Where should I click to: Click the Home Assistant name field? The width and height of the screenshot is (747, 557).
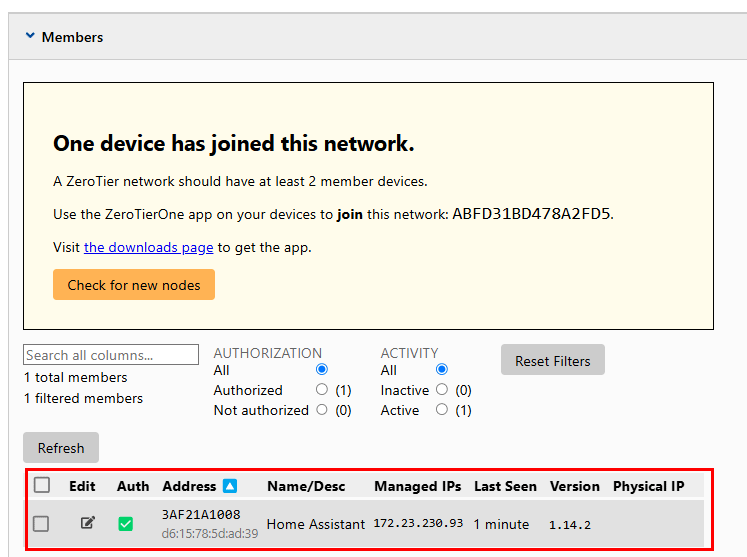[x=315, y=524]
